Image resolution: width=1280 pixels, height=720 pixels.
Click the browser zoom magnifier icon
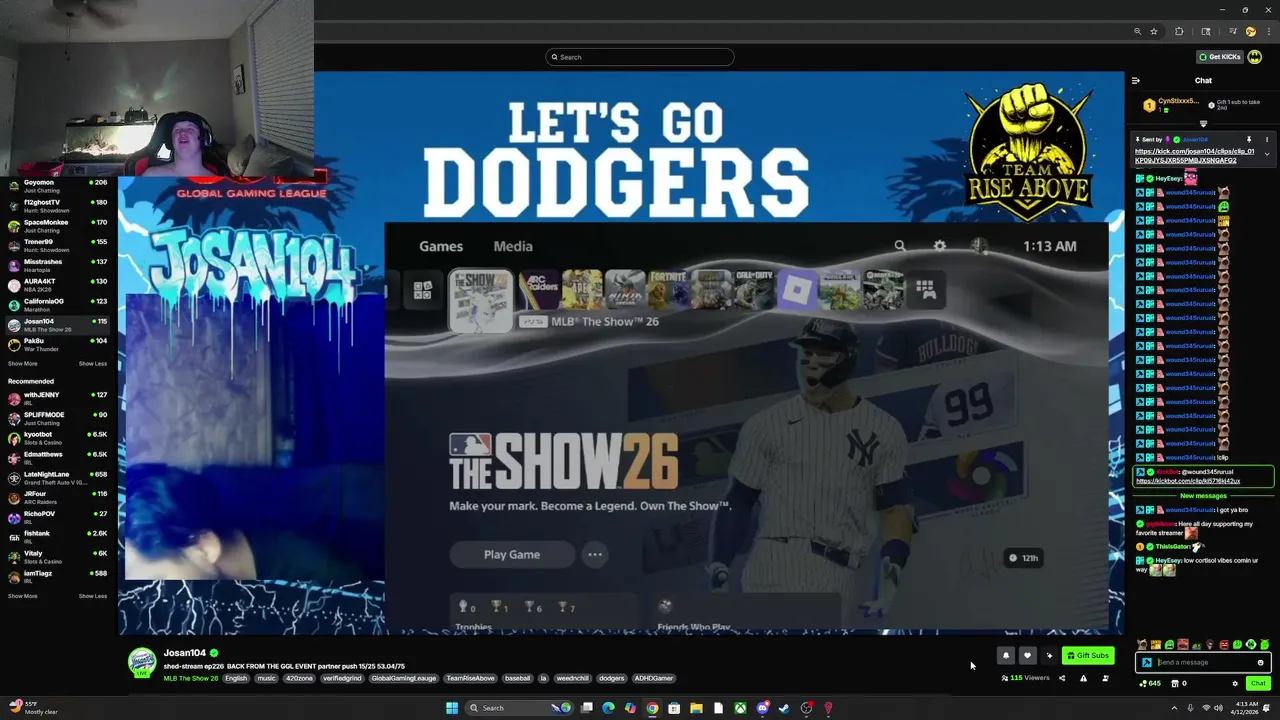click(x=1138, y=32)
